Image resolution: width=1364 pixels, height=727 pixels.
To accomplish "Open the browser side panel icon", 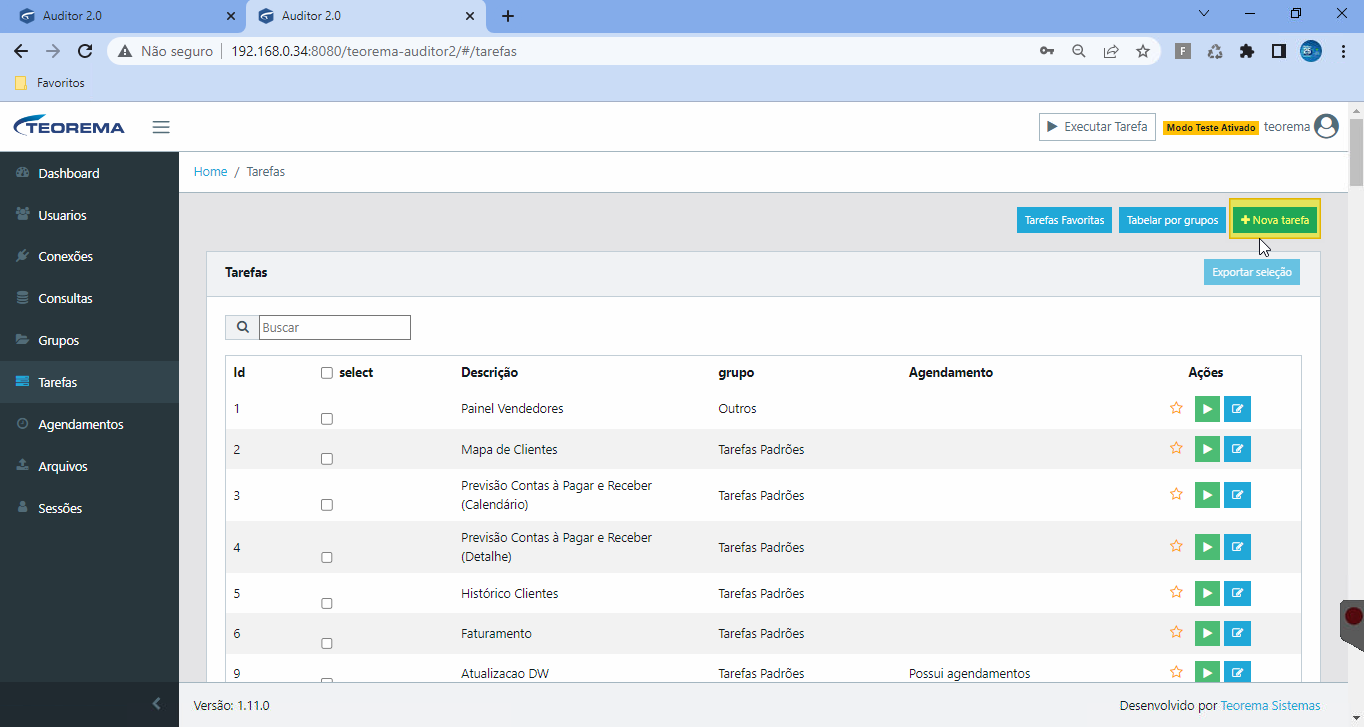I will 1278,51.
